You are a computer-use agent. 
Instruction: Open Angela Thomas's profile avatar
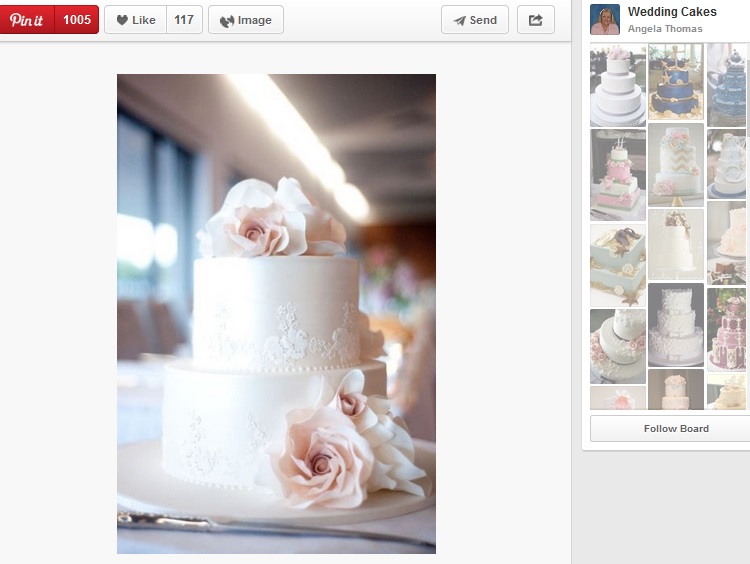[x=605, y=20]
